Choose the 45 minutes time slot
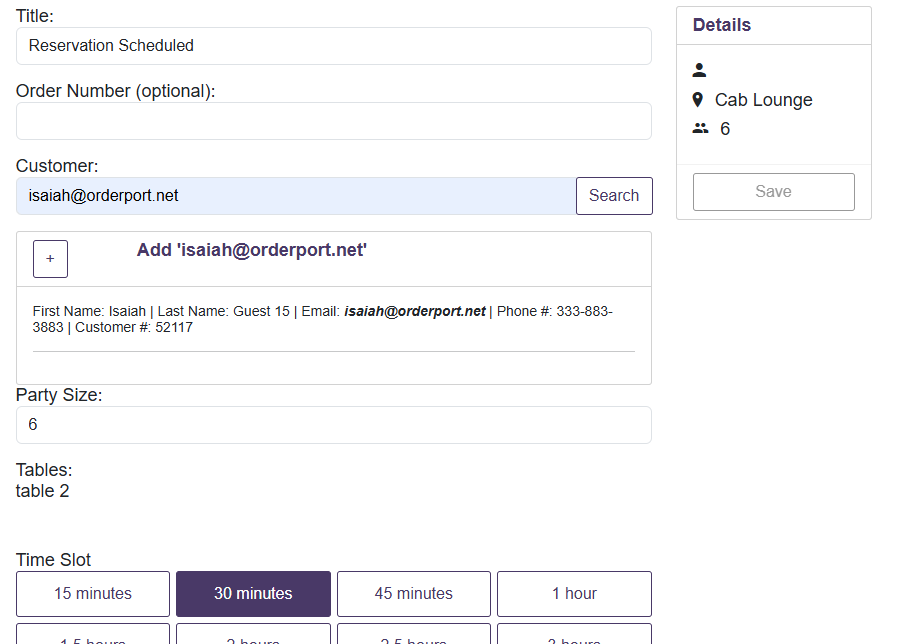 pos(413,594)
